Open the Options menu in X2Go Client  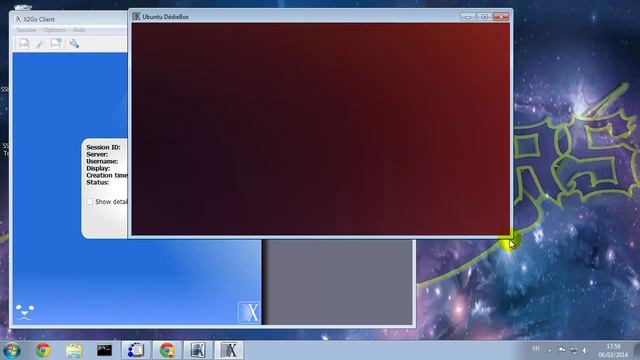54,30
